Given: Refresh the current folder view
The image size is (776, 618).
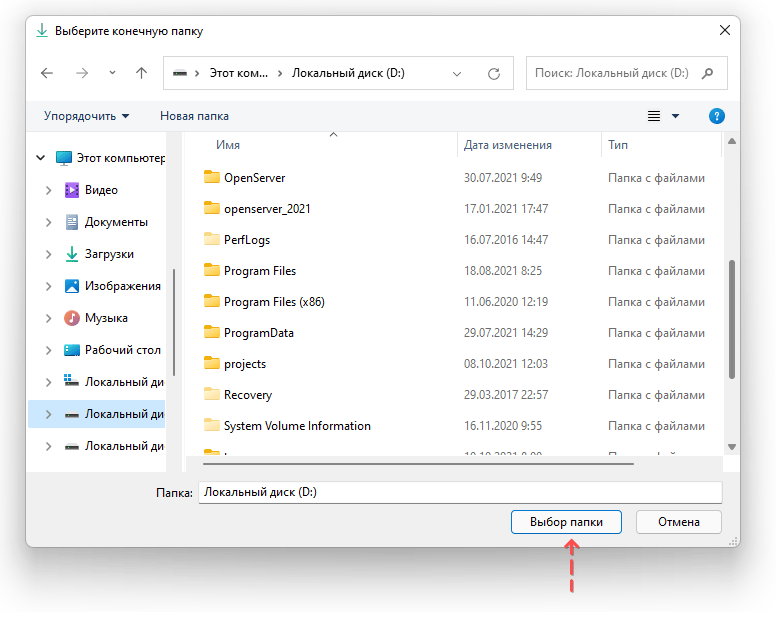Looking at the screenshot, I should [x=494, y=74].
